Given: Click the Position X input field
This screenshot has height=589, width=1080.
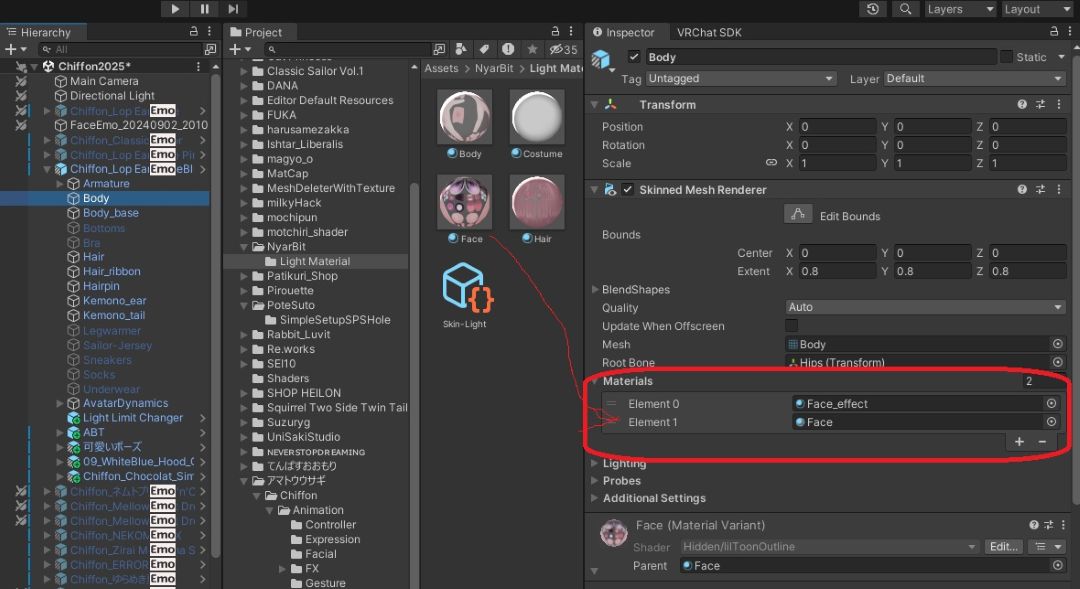Looking at the screenshot, I should (835, 126).
